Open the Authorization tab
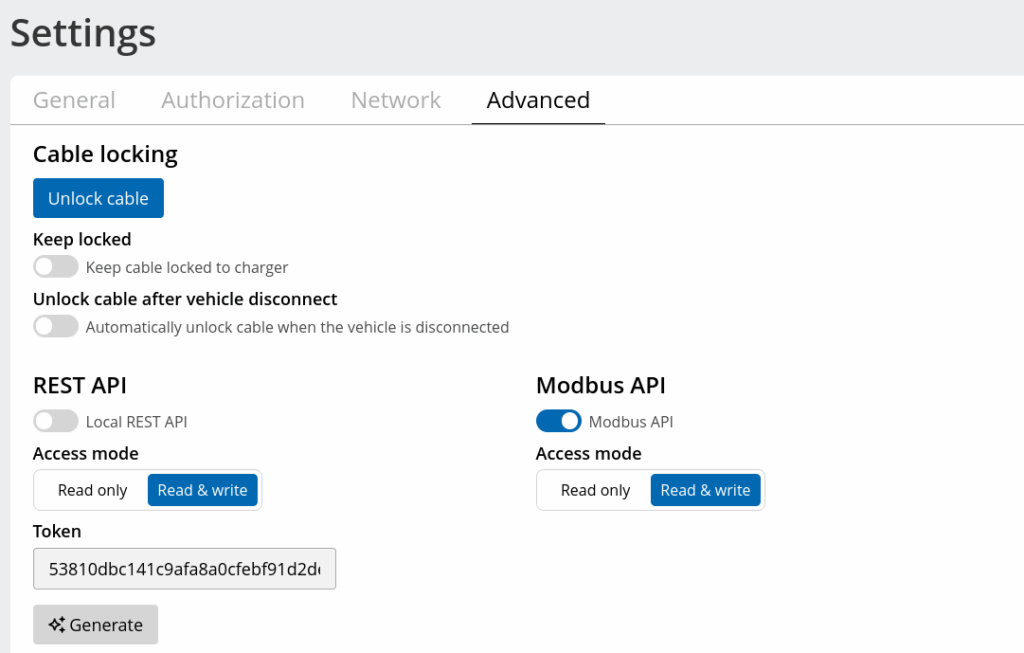 pos(232,100)
